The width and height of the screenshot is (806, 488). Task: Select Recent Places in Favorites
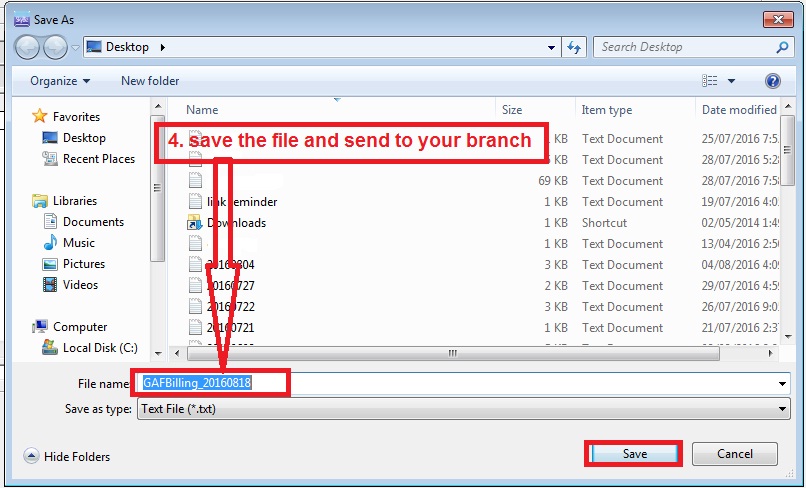98,159
